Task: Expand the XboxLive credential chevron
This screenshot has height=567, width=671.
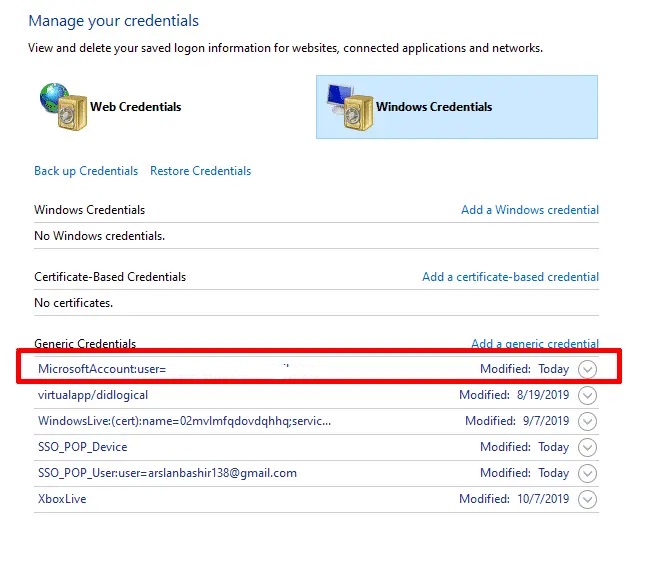Action: [588, 499]
